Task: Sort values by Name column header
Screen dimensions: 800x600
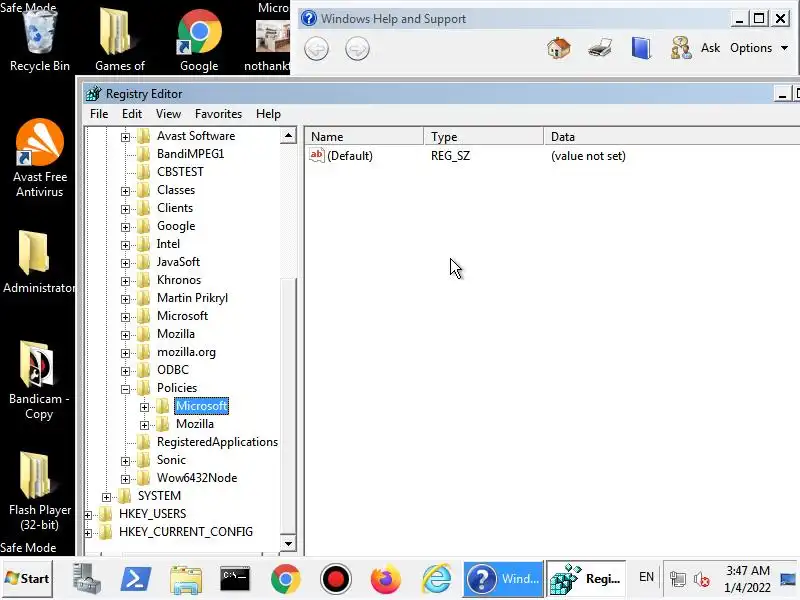Action: click(x=364, y=137)
